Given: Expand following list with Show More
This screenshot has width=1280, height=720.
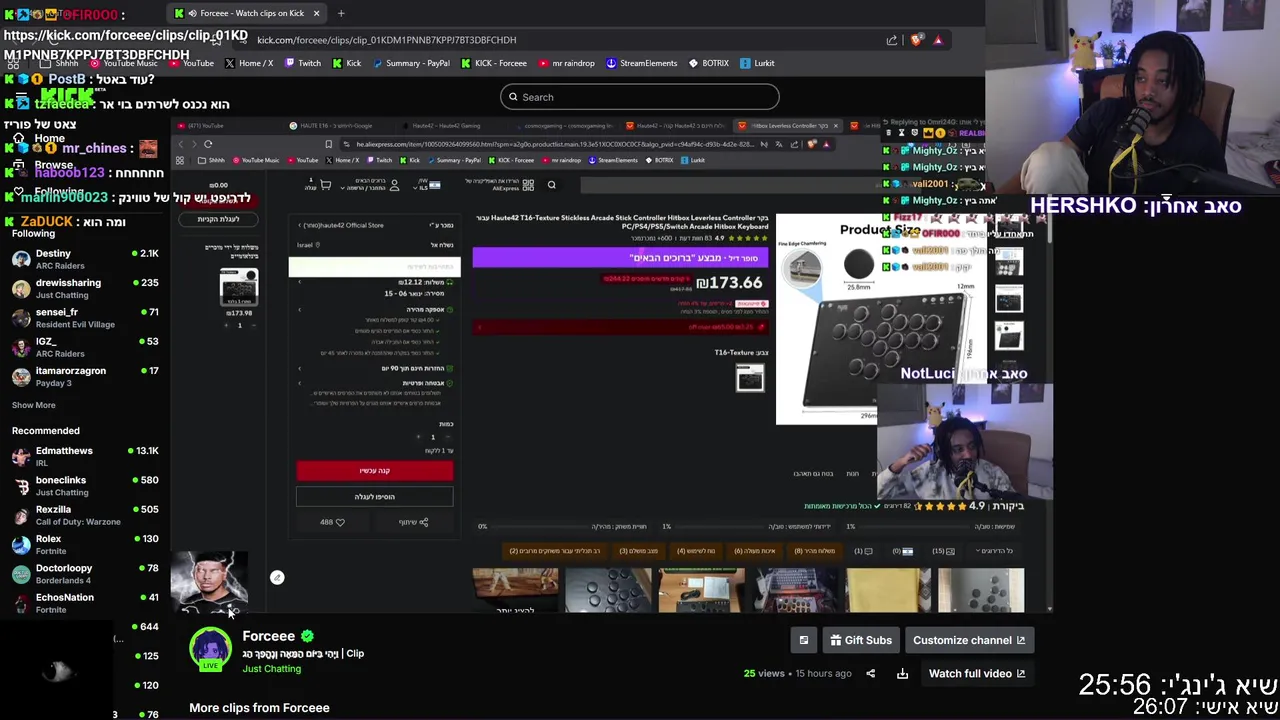Looking at the screenshot, I should click(33, 405).
